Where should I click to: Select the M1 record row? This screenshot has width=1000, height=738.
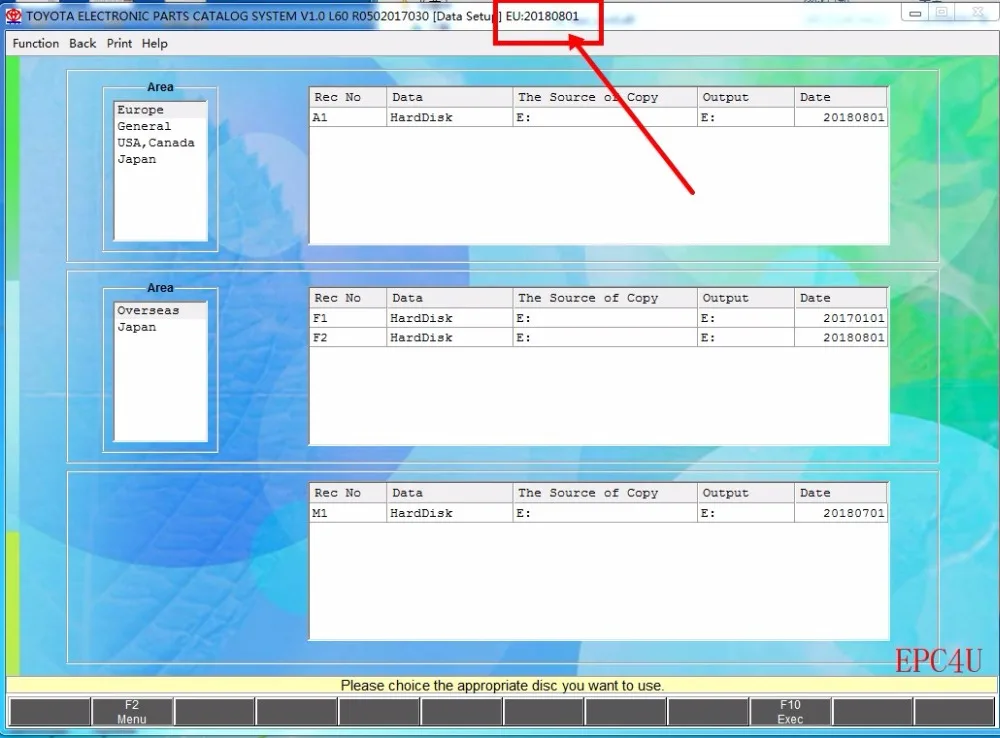598,513
